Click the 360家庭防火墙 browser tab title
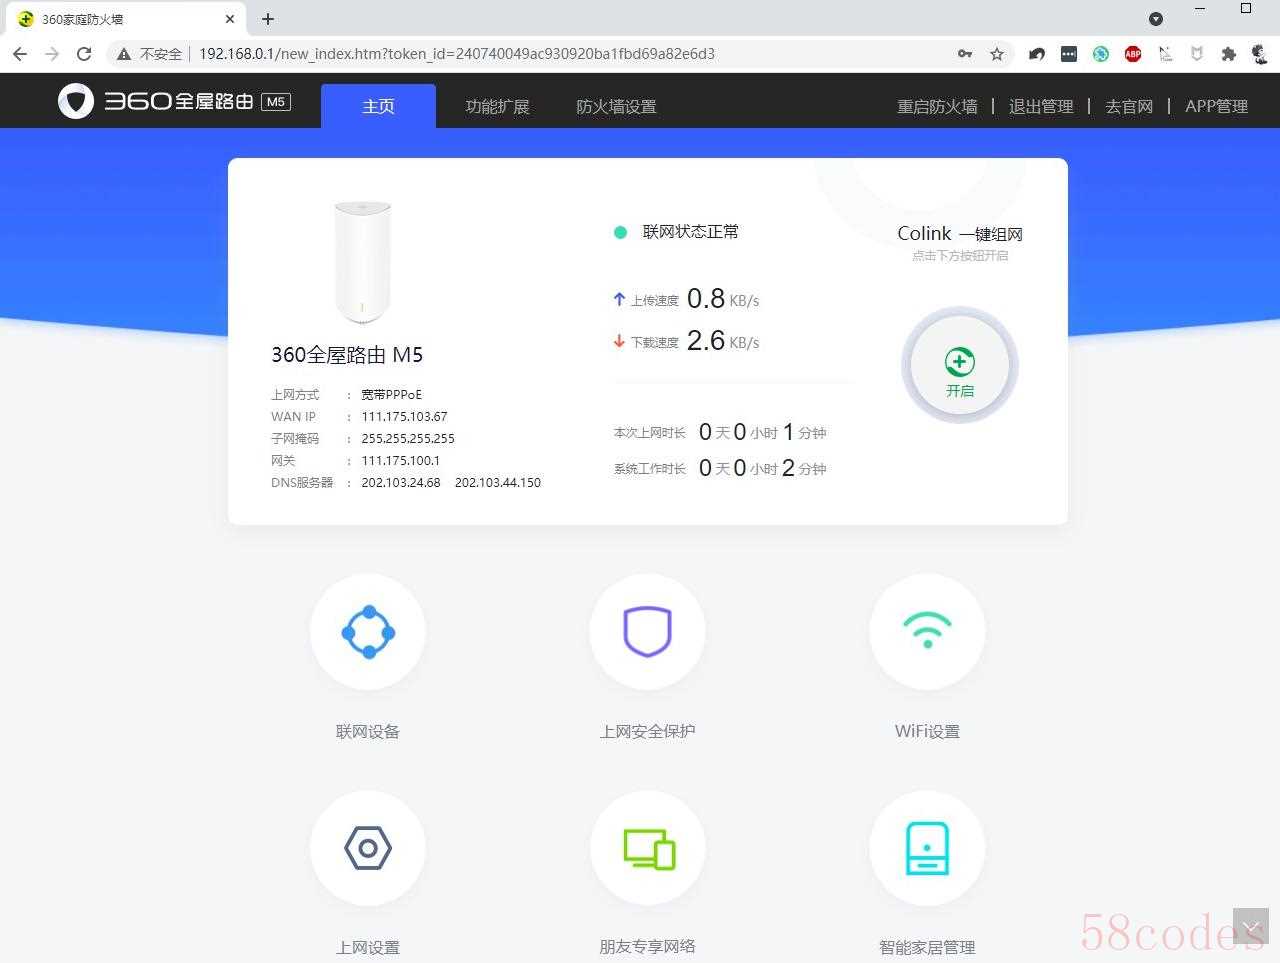Image resolution: width=1280 pixels, height=963 pixels. pos(82,19)
